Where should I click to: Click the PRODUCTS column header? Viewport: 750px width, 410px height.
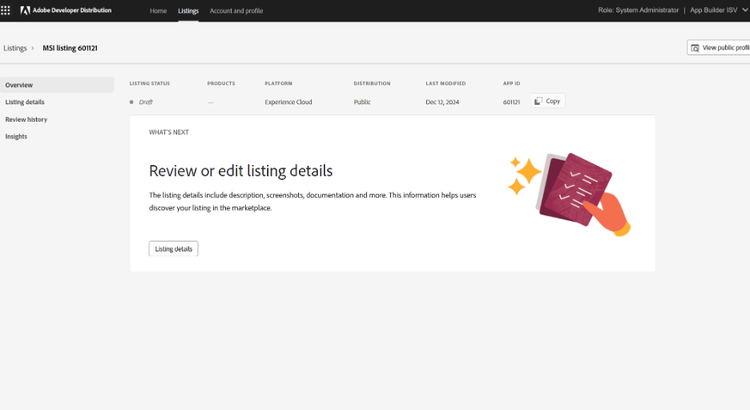coord(221,83)
